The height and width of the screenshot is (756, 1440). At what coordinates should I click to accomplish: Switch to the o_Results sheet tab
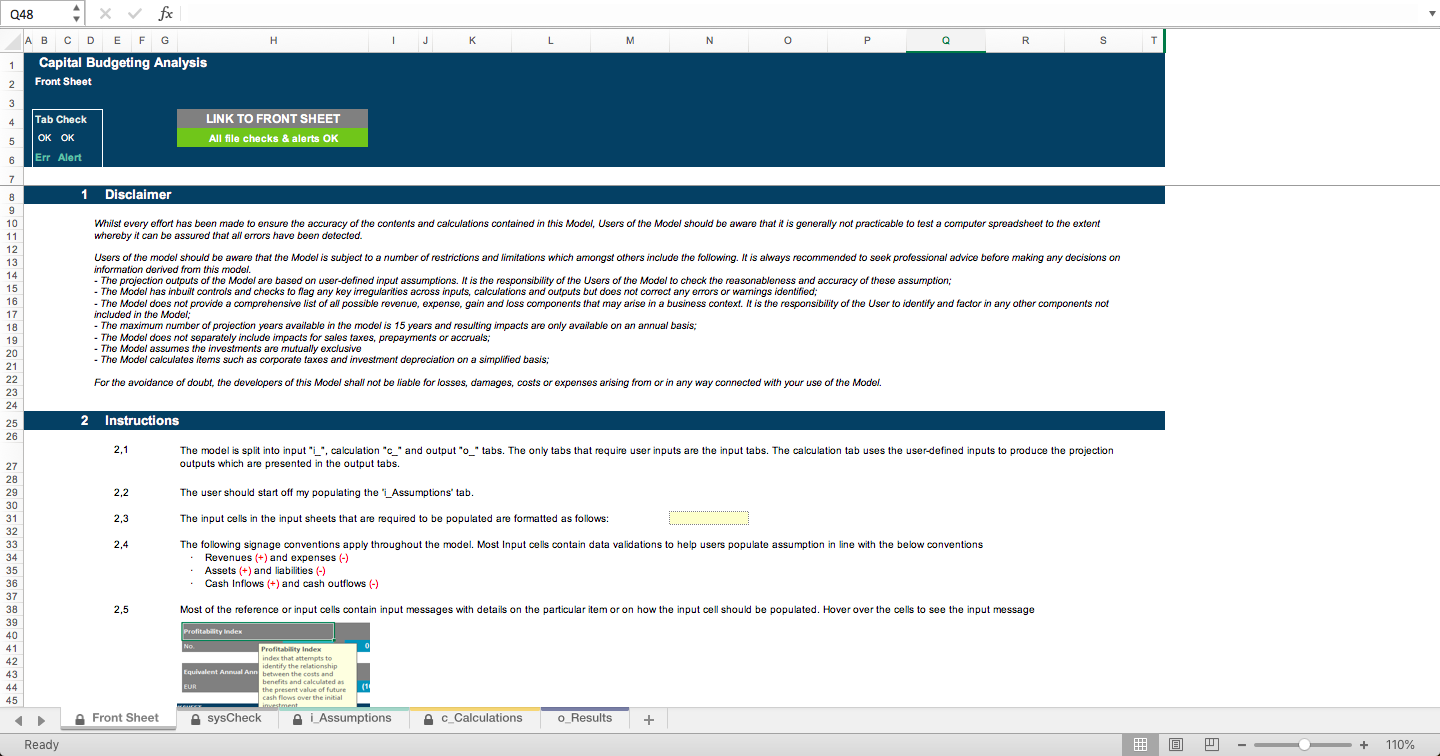[585, 718]
